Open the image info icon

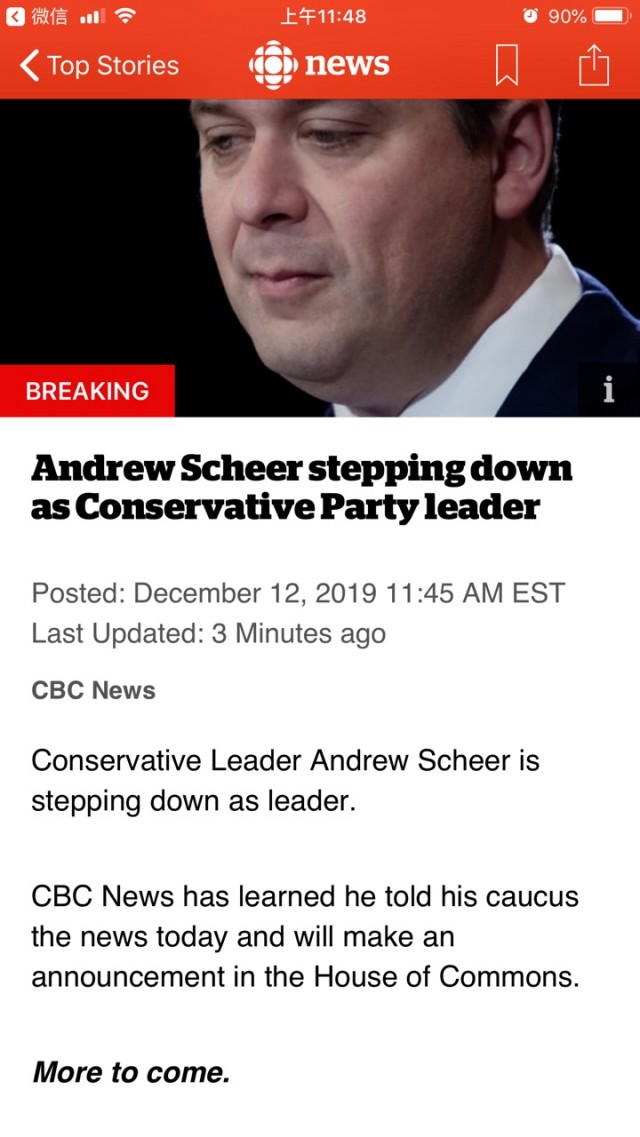[x=609, y=389]
